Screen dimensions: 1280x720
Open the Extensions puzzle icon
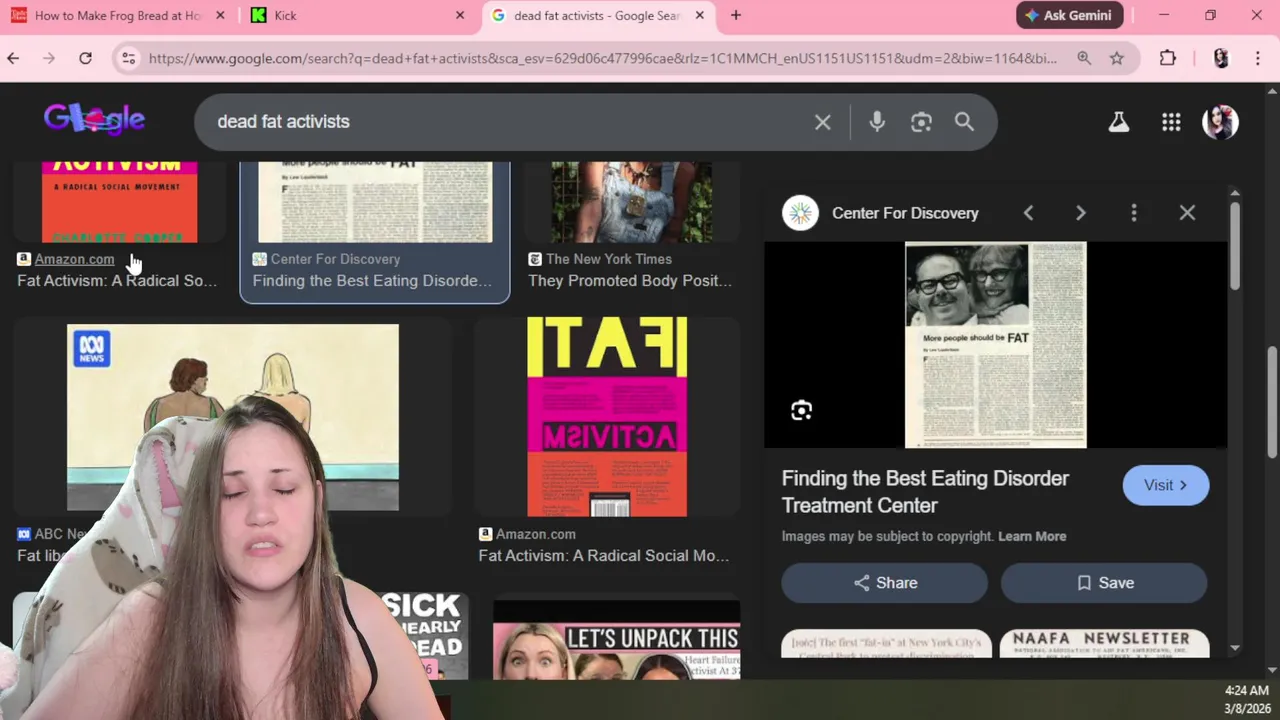coord(1168,58)
